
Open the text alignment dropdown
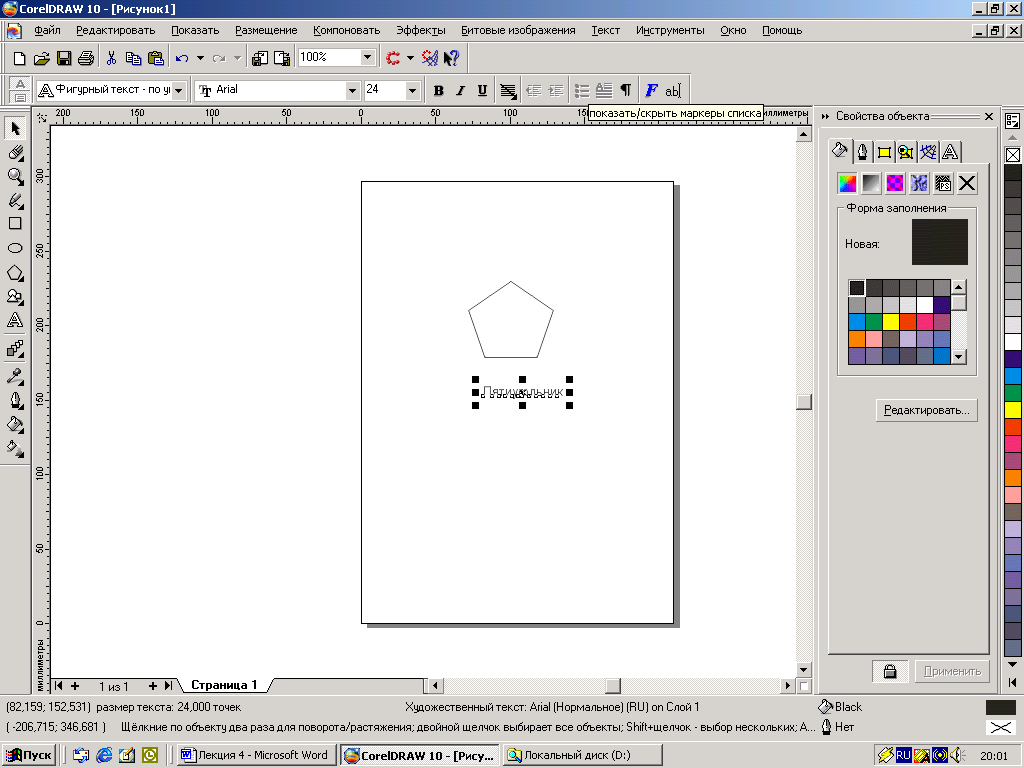[507, 90]
